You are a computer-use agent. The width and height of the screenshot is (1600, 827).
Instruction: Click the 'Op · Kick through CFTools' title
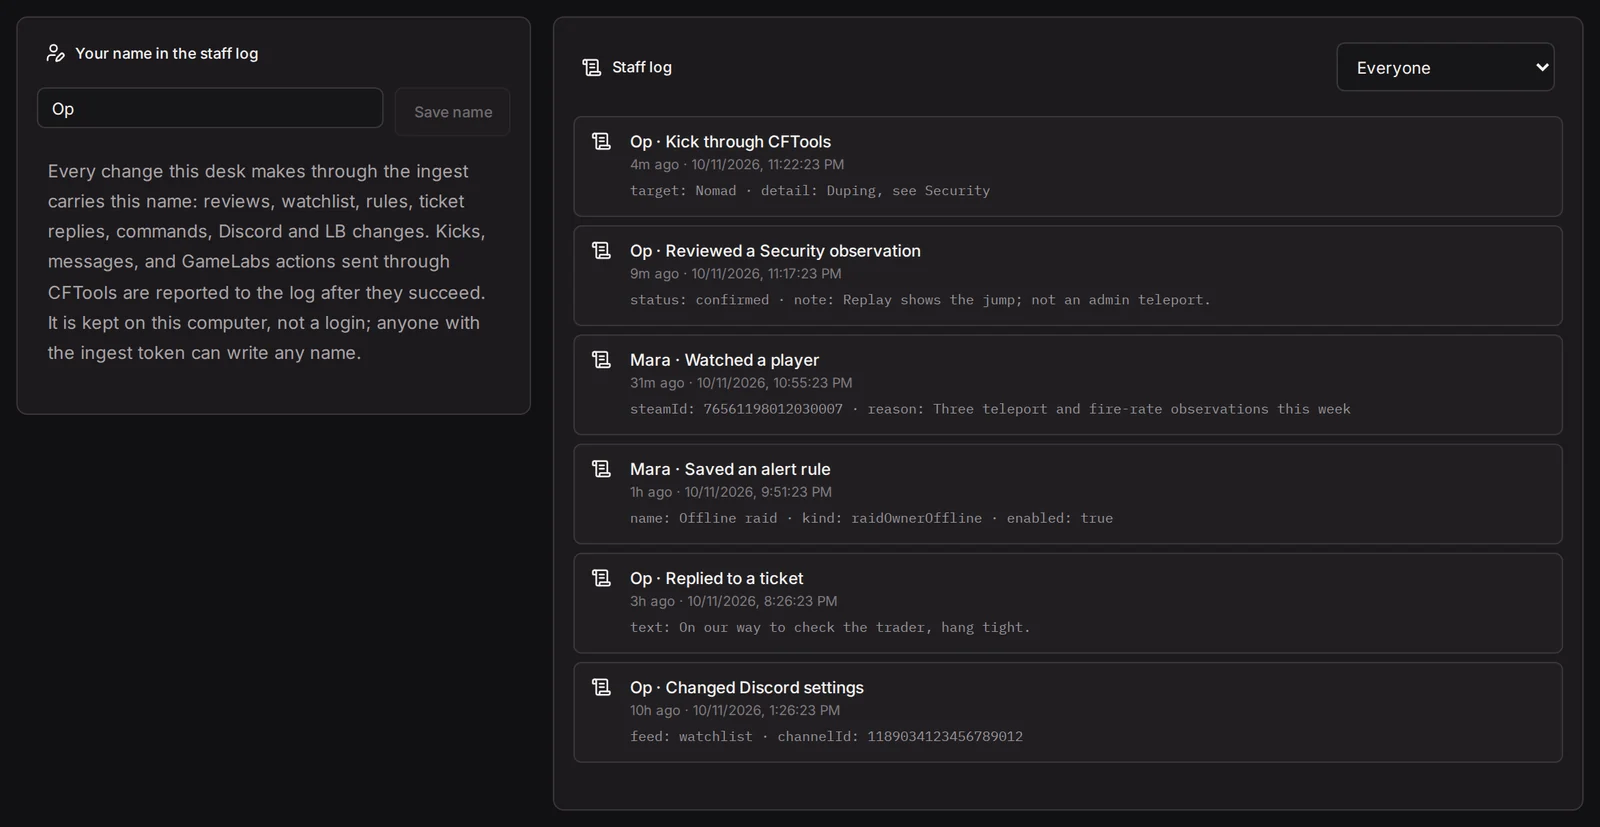tap(730, 142)
